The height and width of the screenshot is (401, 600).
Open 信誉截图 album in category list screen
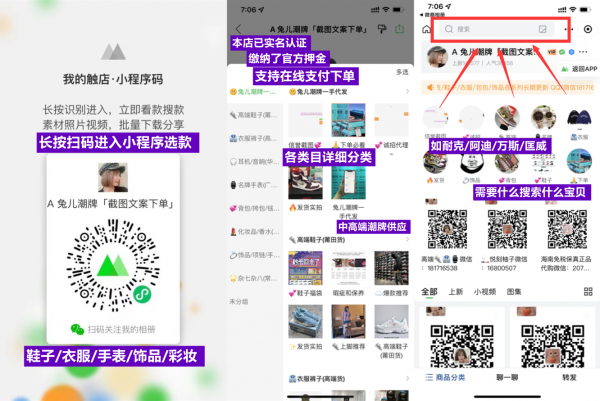pyautogui.click(x=305, y=120)
